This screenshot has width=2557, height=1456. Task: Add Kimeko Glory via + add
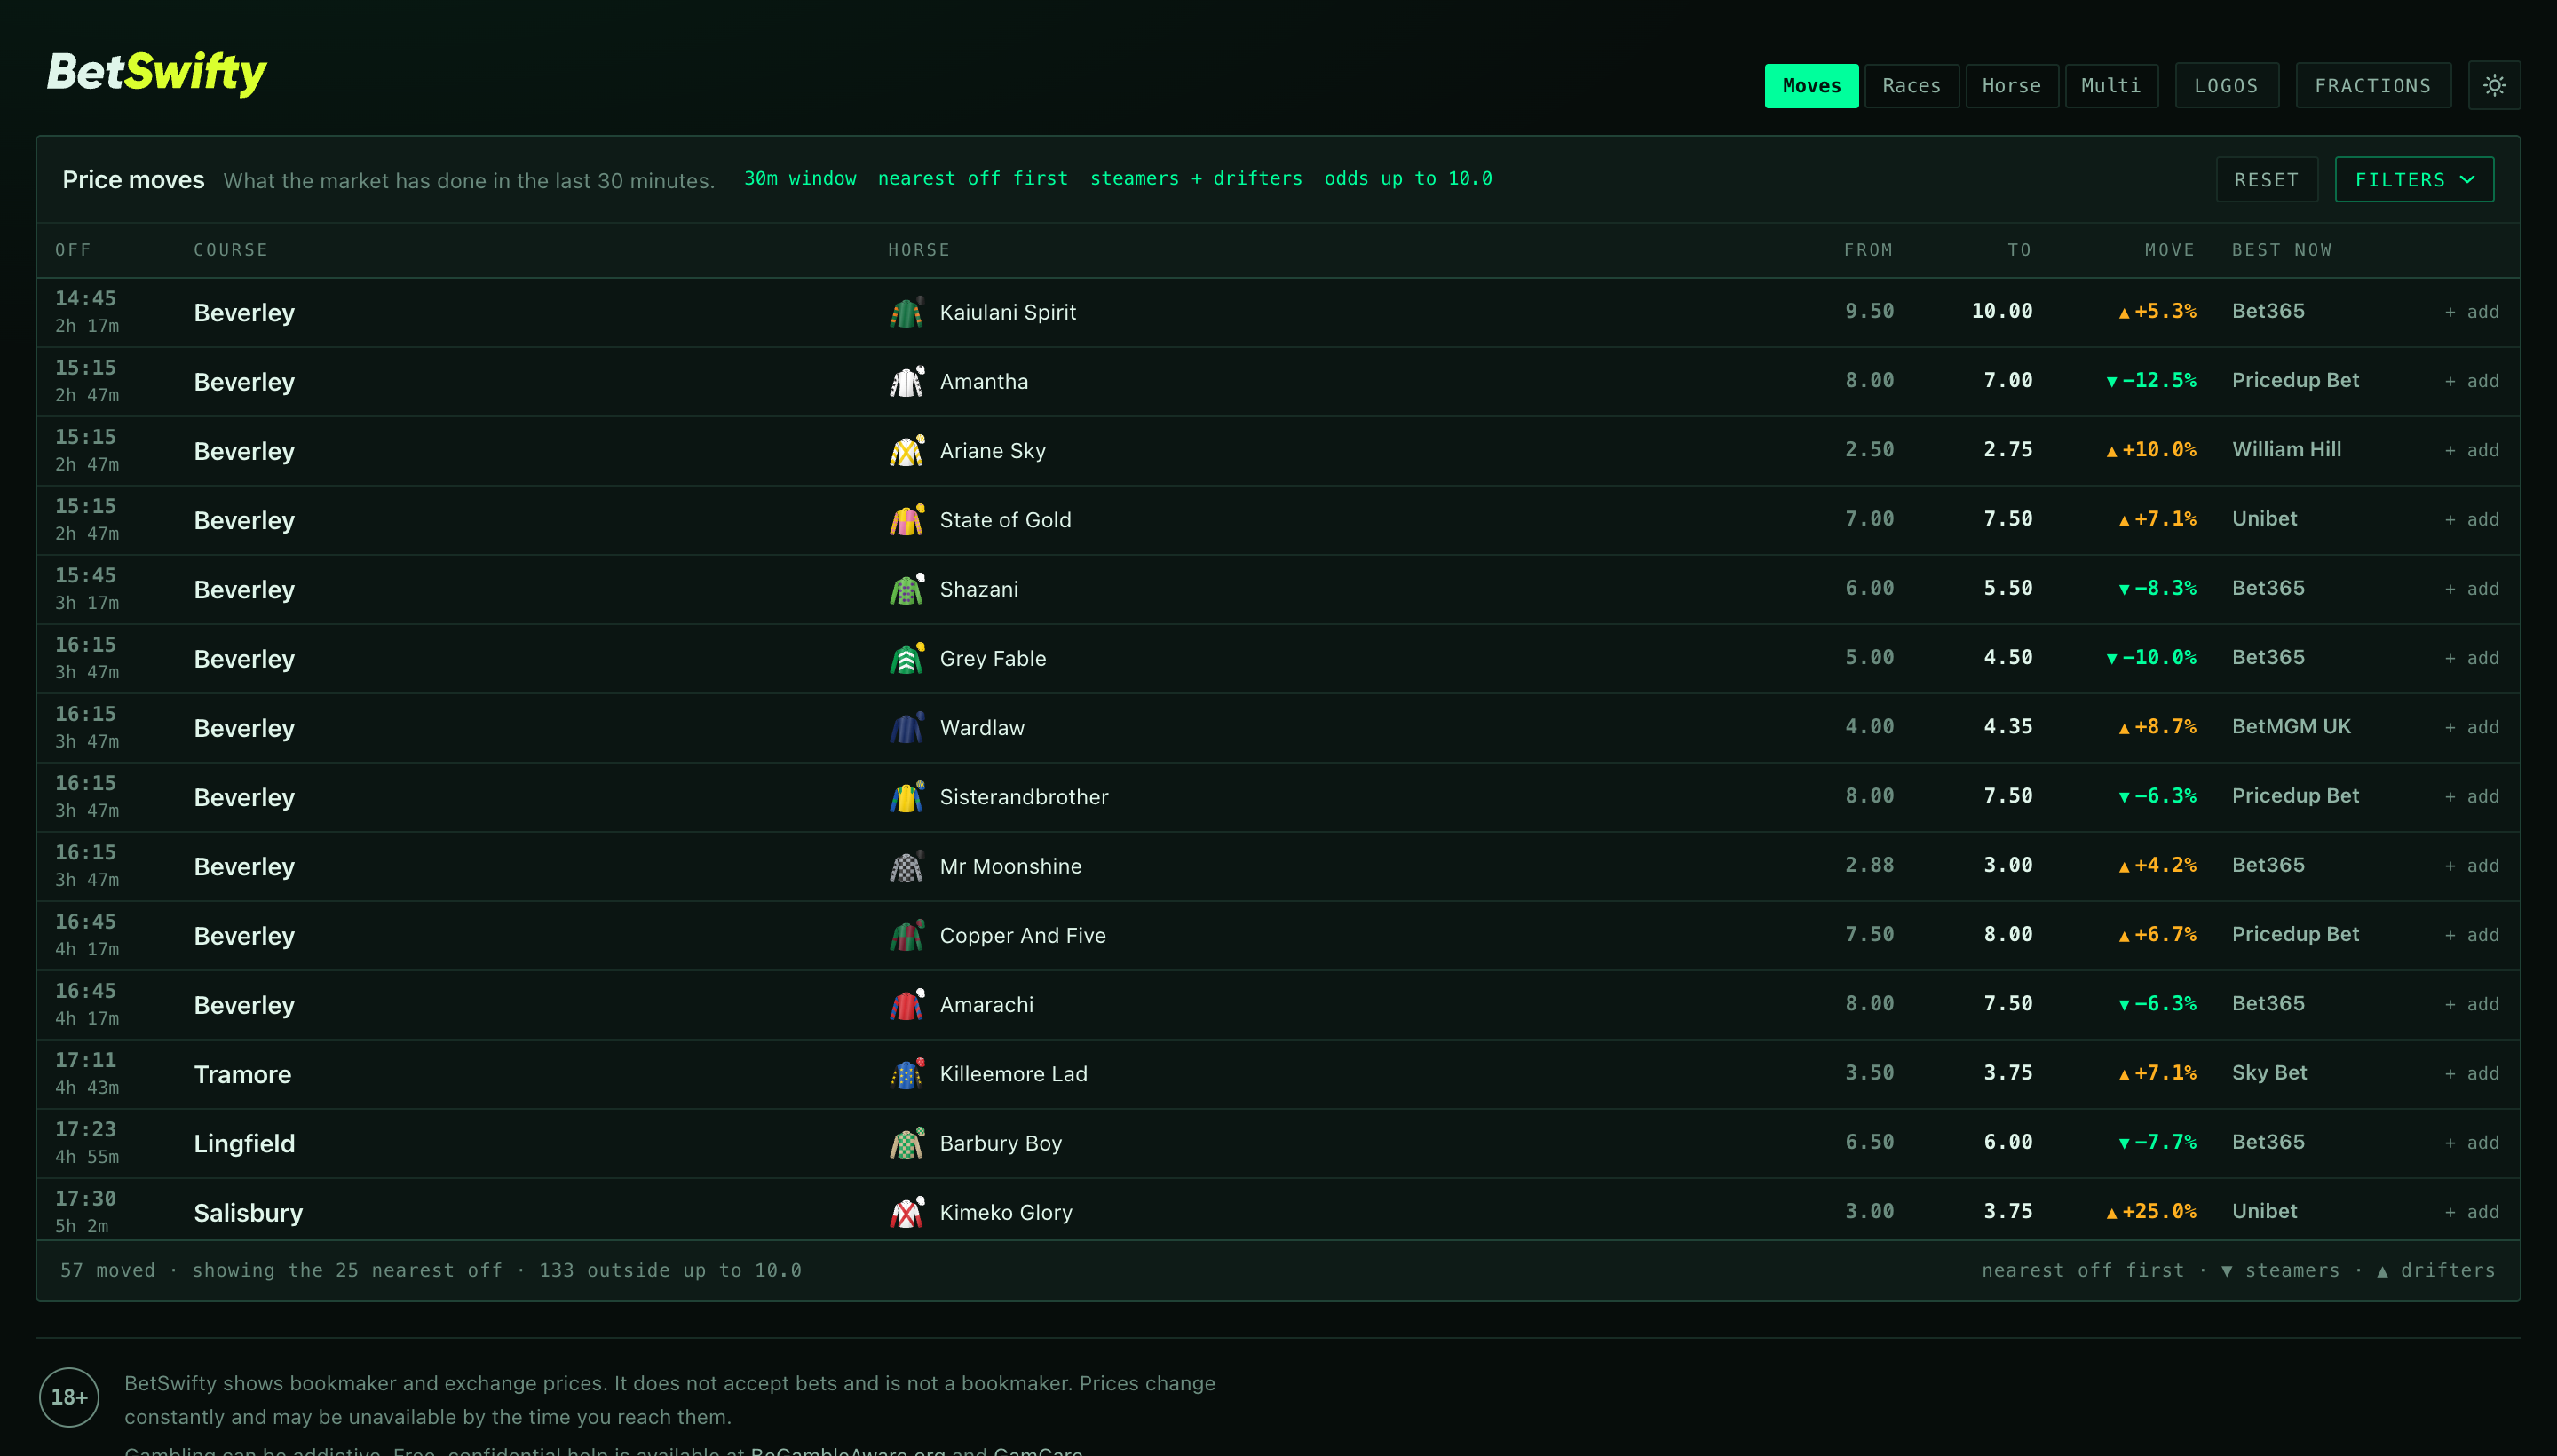coord(2472,1212)
